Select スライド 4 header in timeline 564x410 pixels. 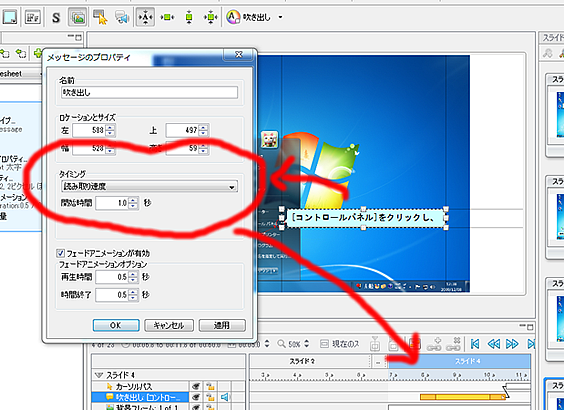click(459, 361)
